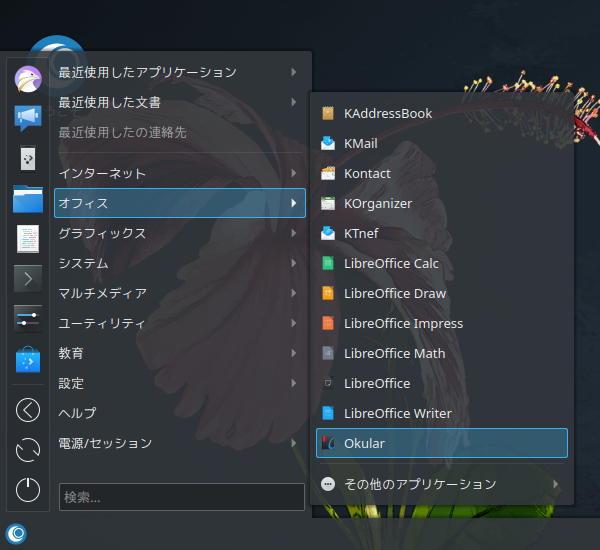Expand その他のアプリケーション submenu arrow
Screen dimensions: 600x550
click(x=556, y=484)
